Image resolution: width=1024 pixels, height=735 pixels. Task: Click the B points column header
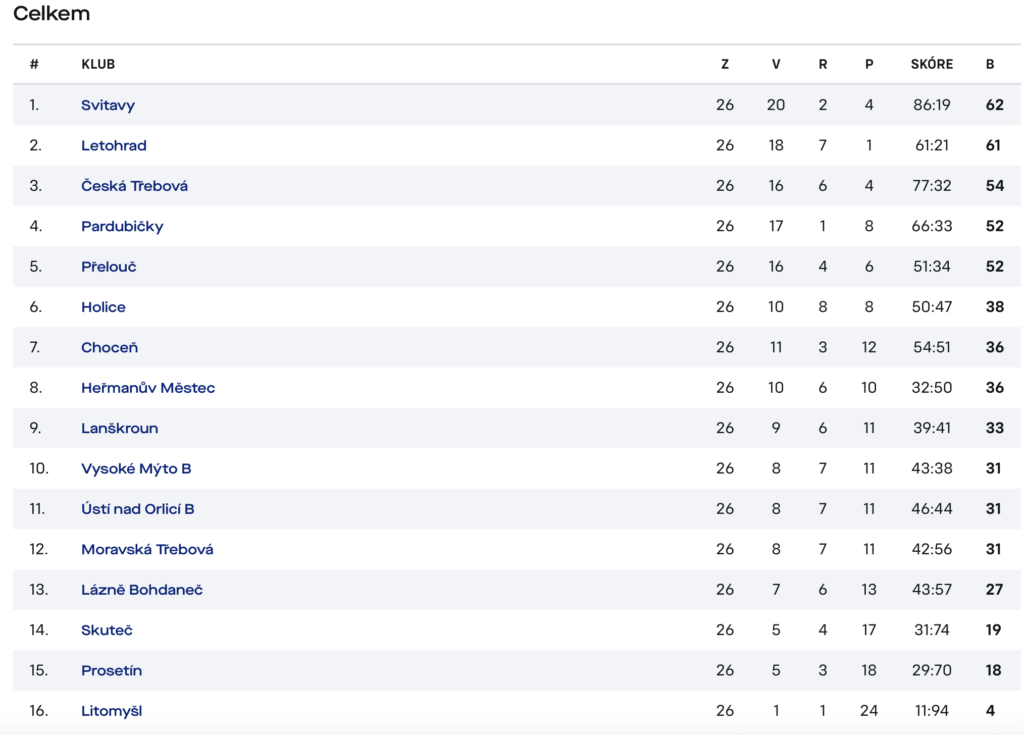(x=990, y=64)
